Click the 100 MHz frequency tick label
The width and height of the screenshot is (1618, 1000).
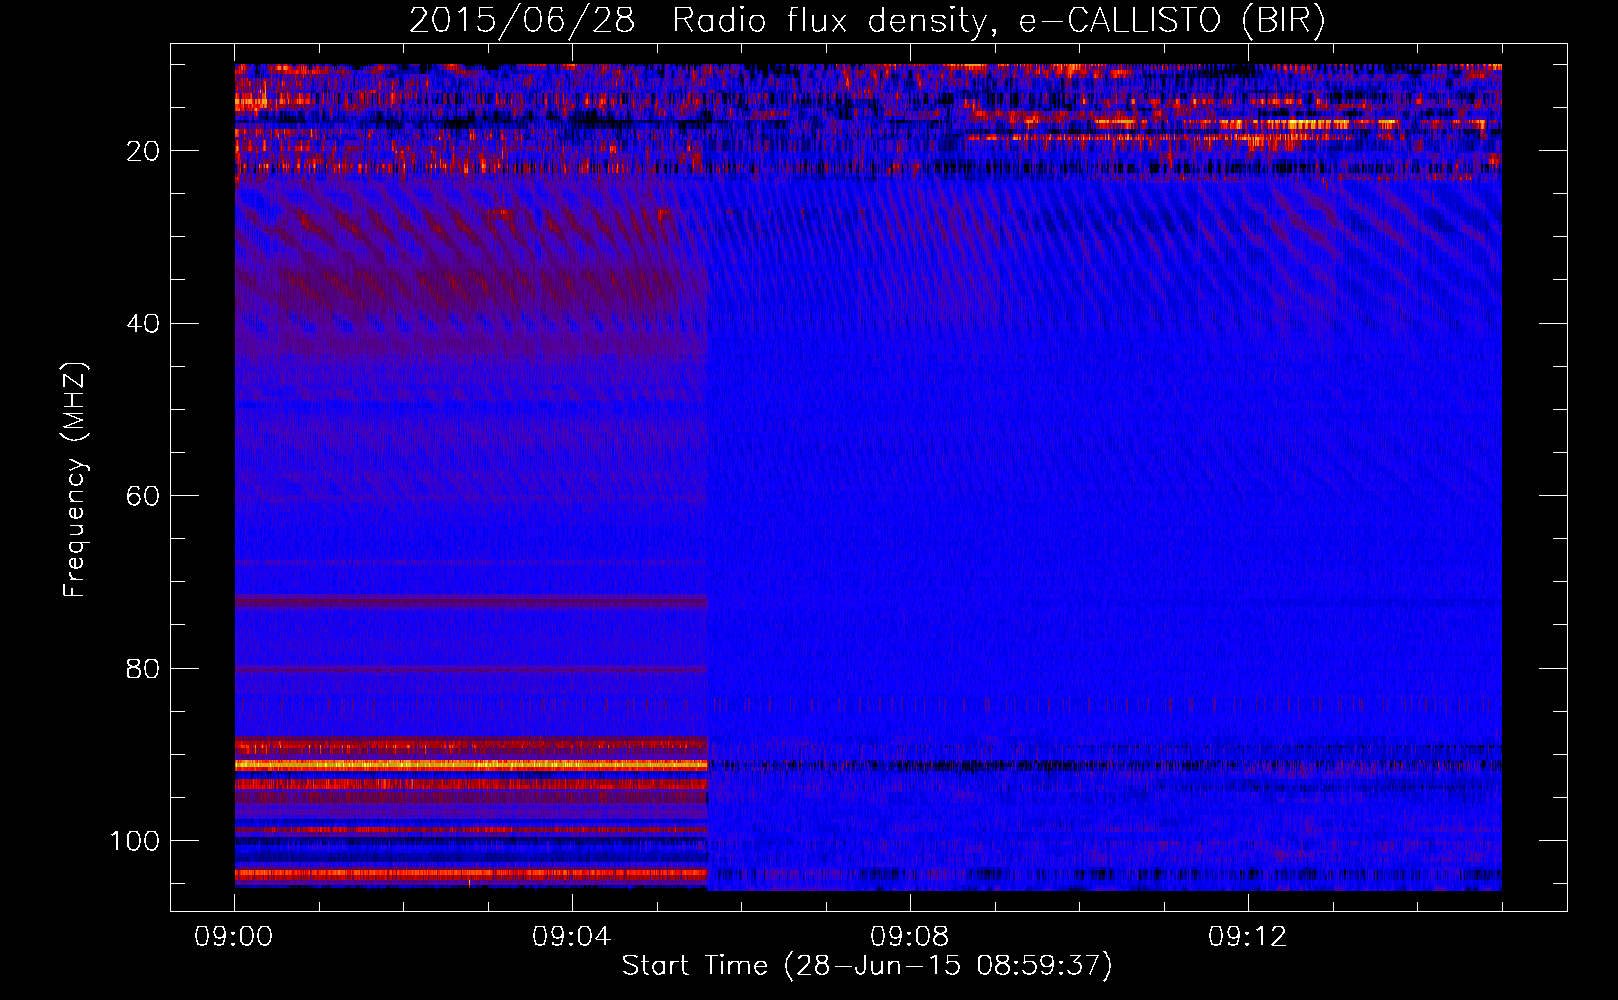pos(135,841)
